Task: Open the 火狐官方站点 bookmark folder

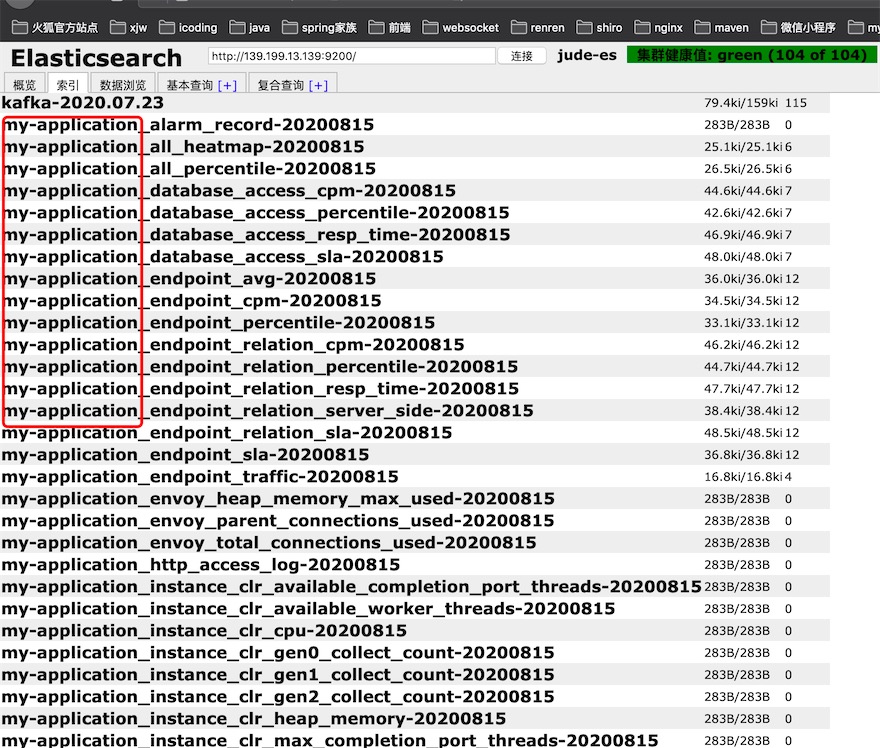Action: pyautogui.click(x=54, y=27)
